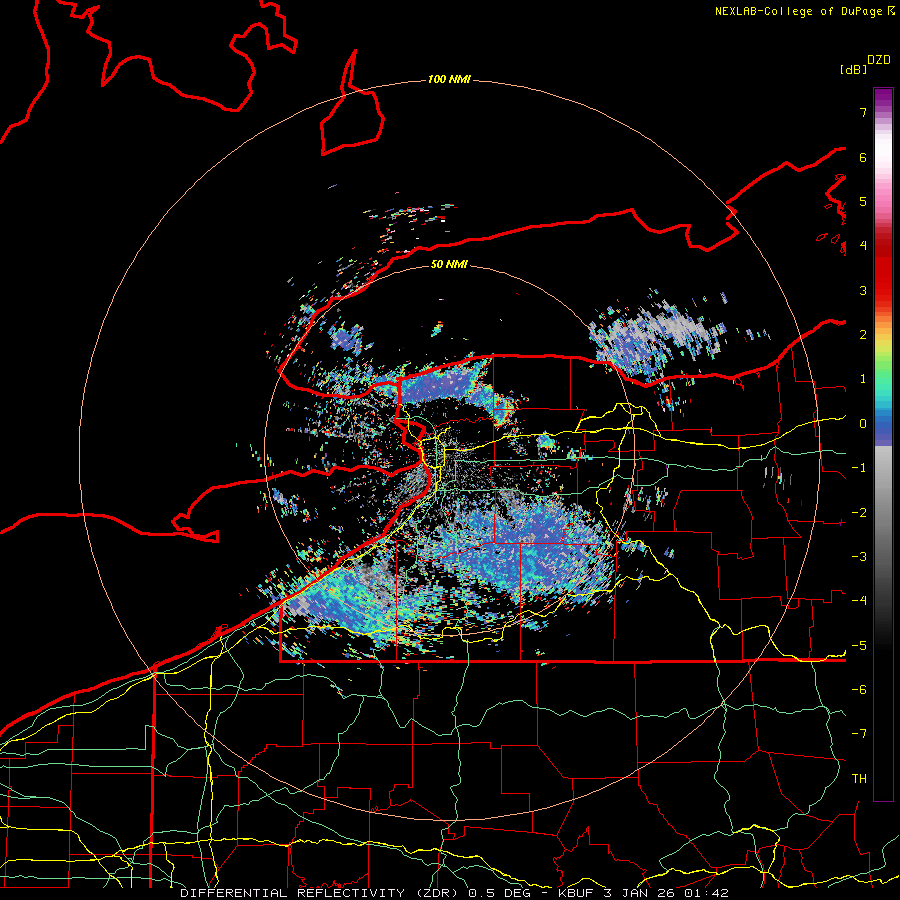Screen dimensions: 900x900
Task: Click the DIFFERENTIAL REFLECTIVITY (ZDR) caption text
Action: click(x=321, y=893)
